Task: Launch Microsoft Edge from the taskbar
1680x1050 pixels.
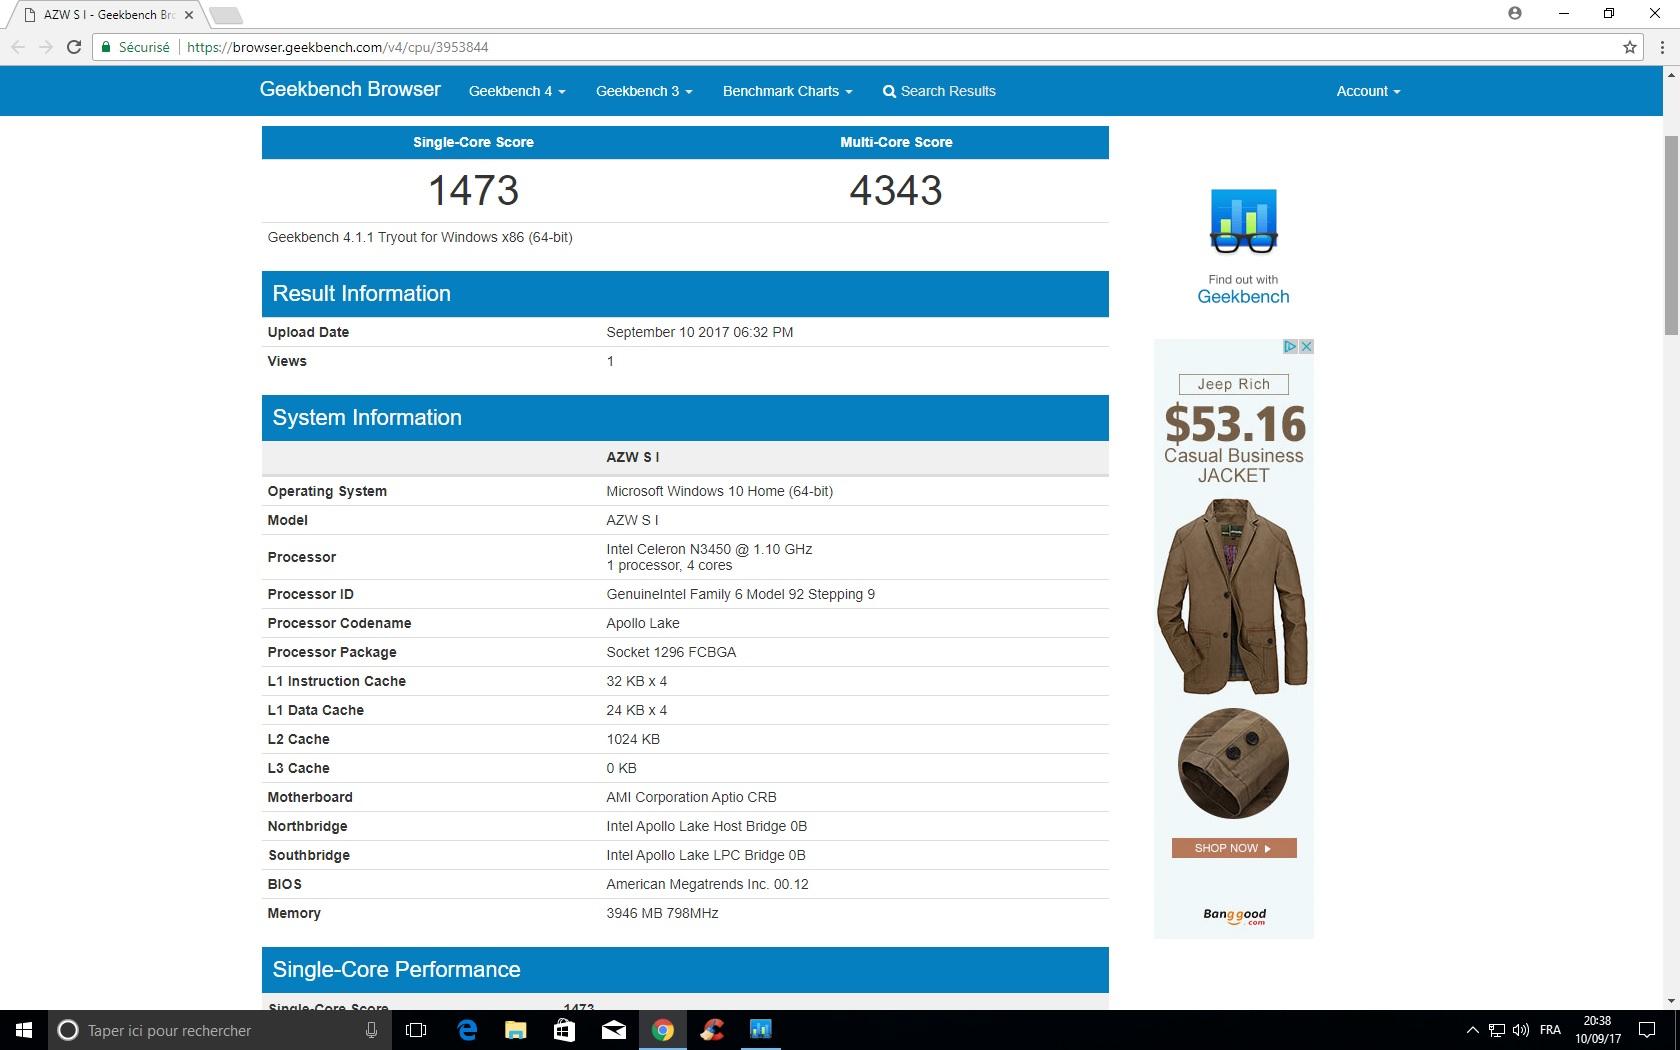Action: (x=467, y=1030)
